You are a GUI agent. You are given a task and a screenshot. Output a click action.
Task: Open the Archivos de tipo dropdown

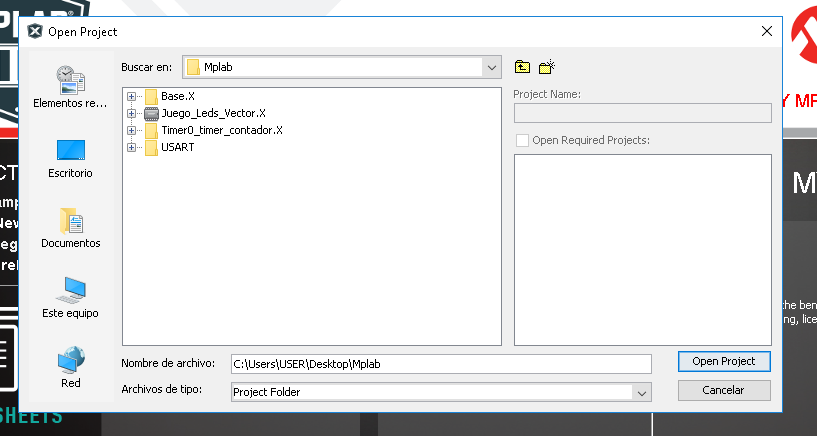click(x=641, y=393)
